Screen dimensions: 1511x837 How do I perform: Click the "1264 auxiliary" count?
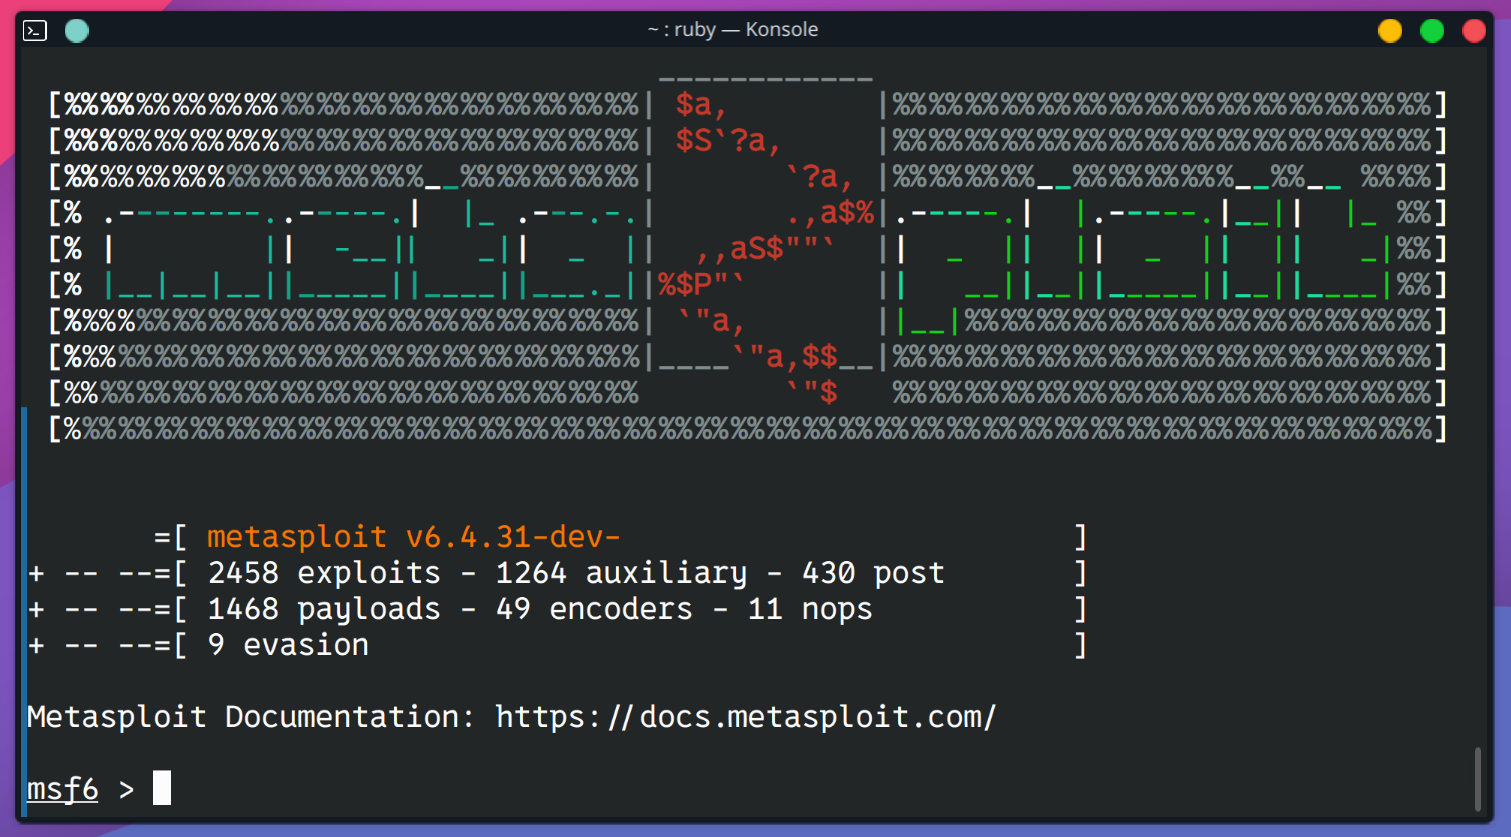pyautogui.click(x=621, y=573)
